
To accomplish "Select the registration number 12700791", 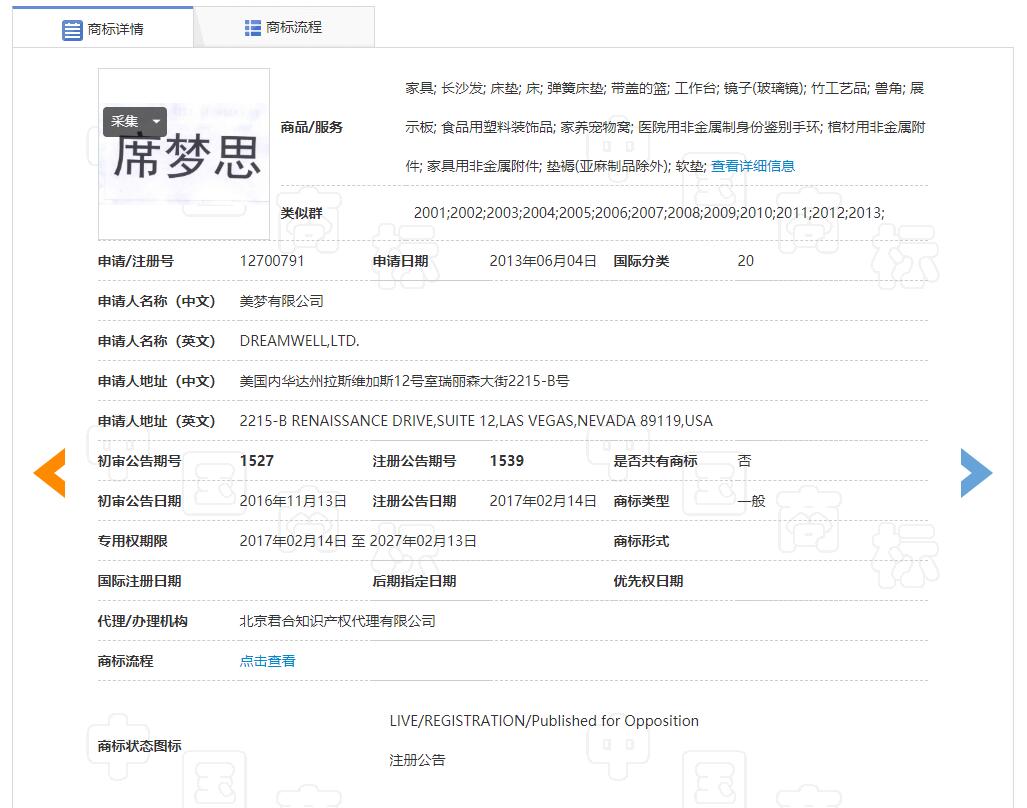I will point(272,261).
